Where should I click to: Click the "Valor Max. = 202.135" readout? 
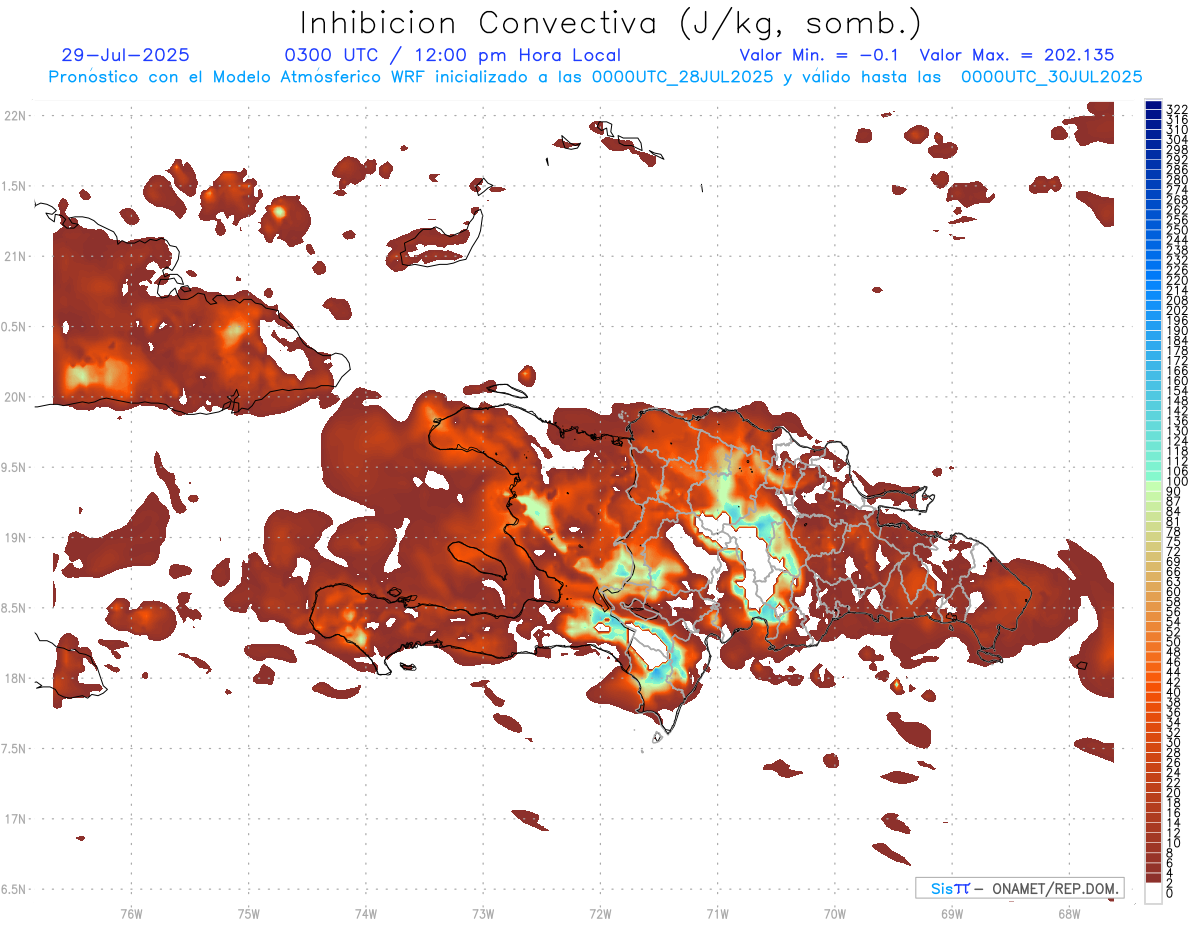[x=1017, y=55]
